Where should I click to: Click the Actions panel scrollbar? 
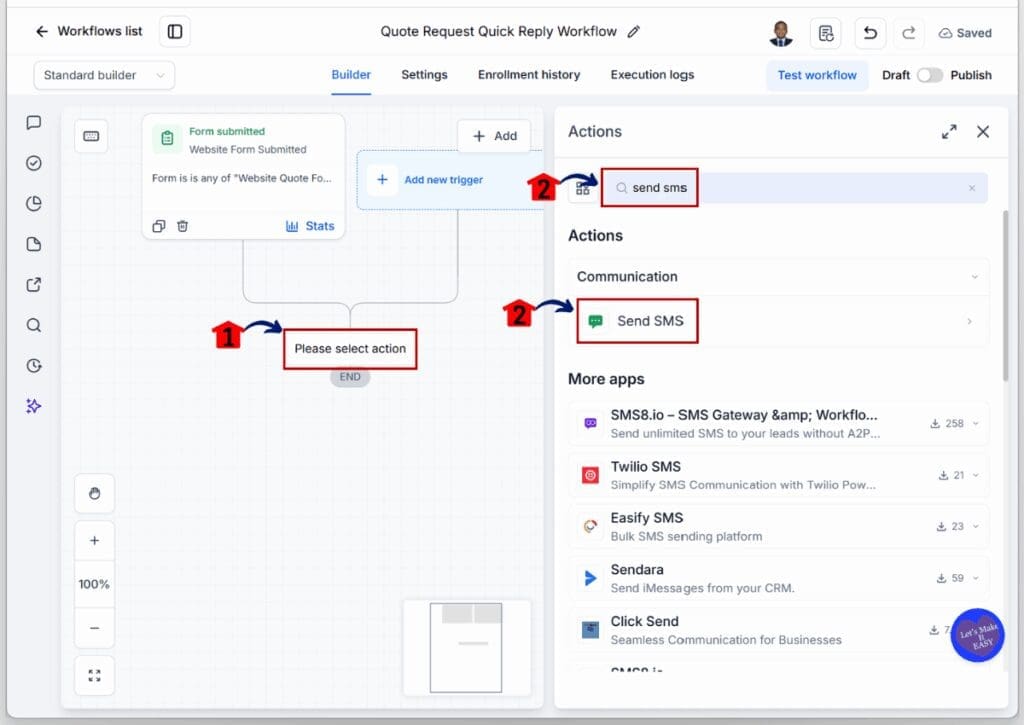click(1005, 295)
